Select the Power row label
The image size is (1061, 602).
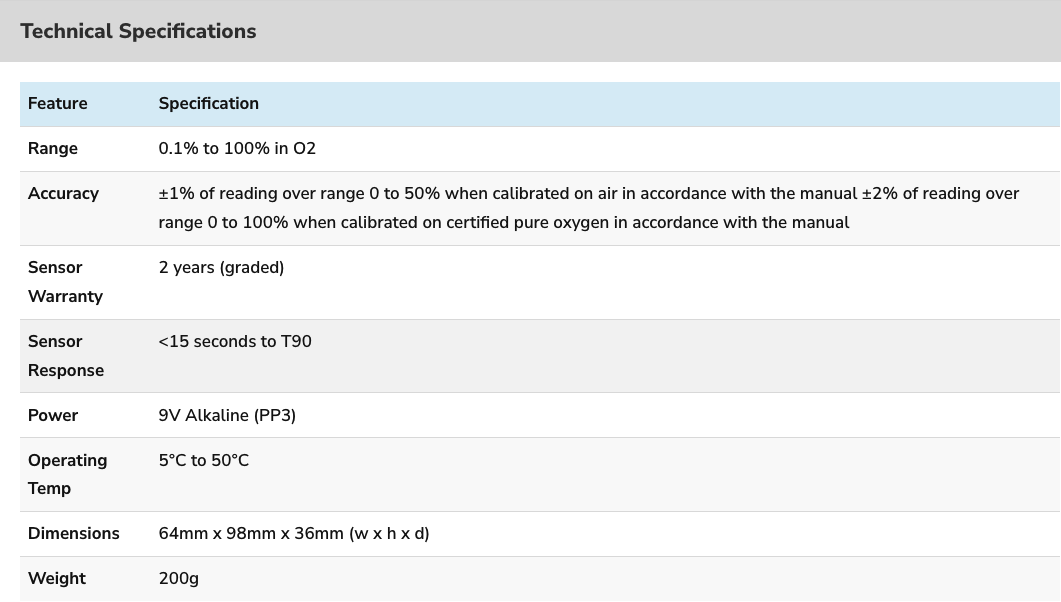[x=53, y=415]
